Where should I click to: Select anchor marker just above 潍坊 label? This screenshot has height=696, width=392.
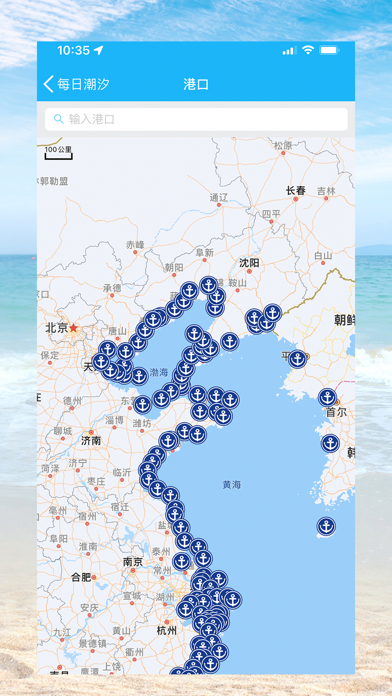(x=143, y=405)
